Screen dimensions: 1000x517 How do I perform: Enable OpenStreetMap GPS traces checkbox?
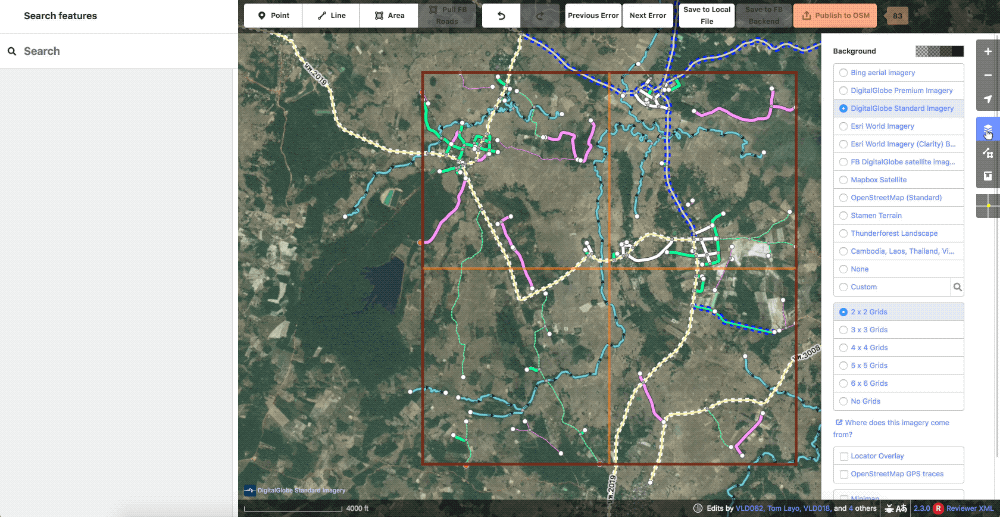(x=844, y=474)
